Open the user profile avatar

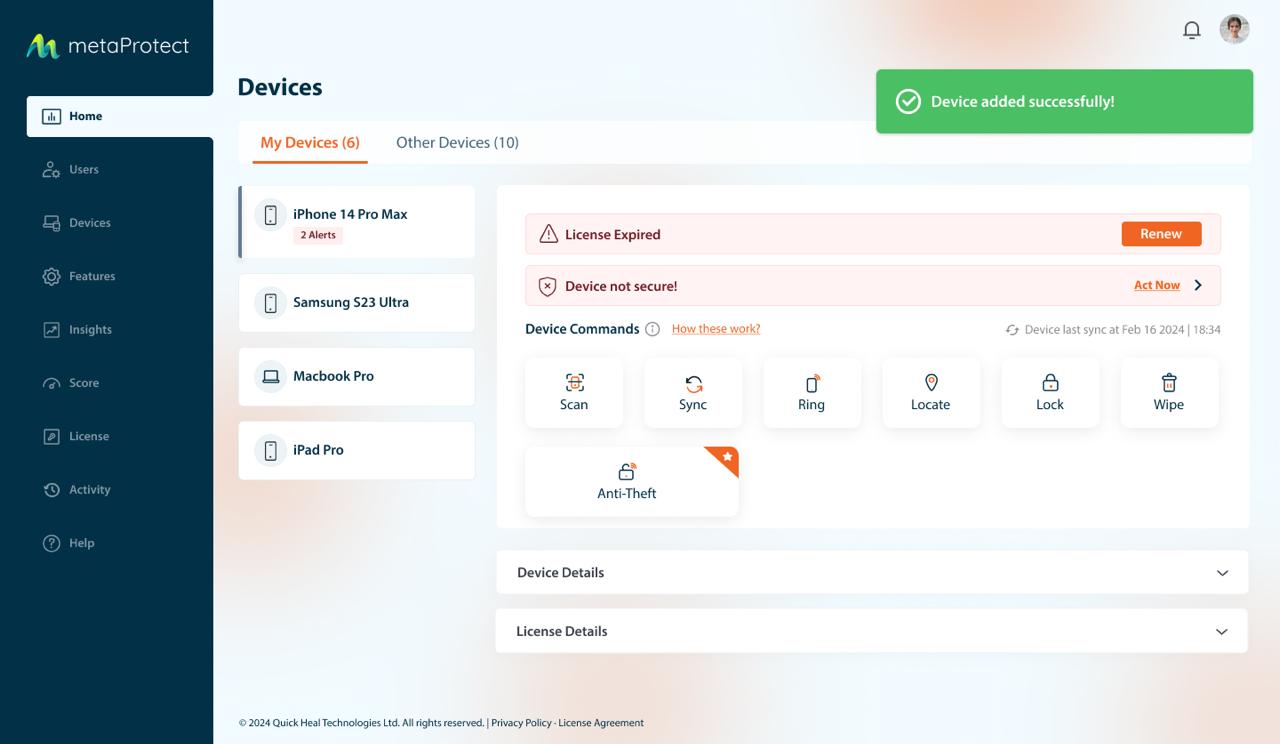point(1234,30)
